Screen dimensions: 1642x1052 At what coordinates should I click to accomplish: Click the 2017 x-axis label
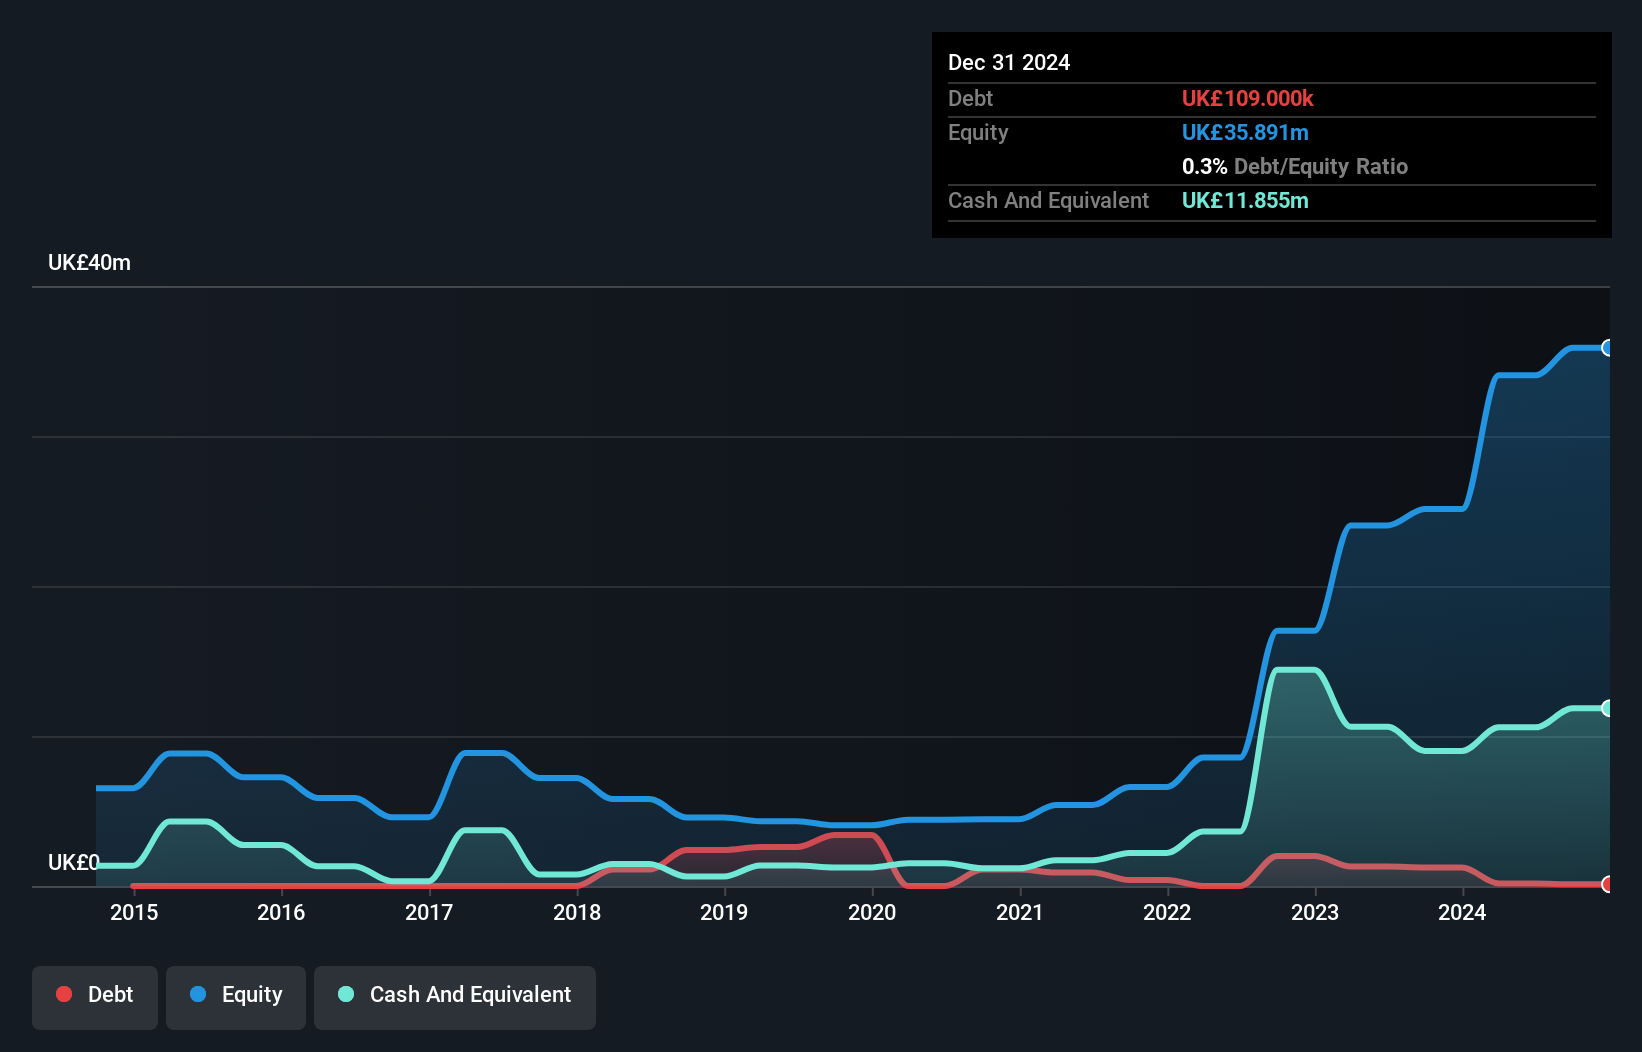click(x=429, y=912)
